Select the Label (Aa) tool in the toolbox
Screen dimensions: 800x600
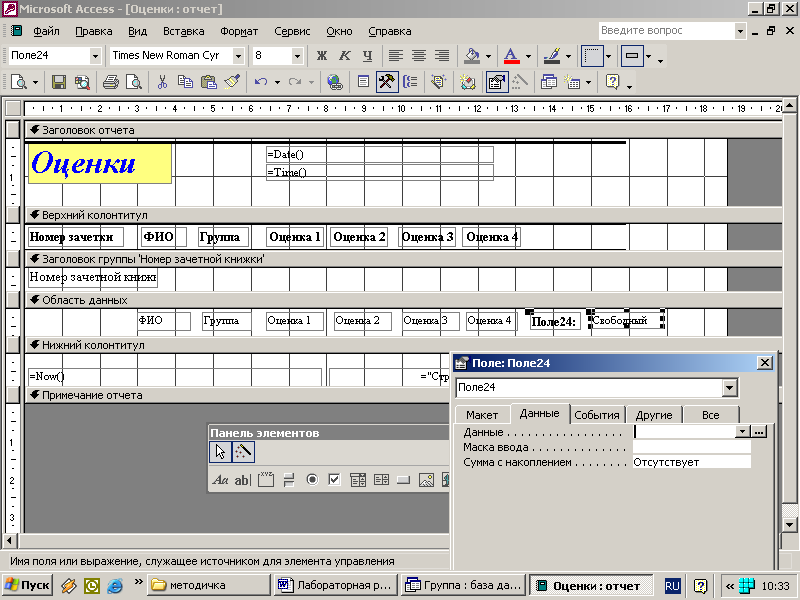pyautogui.click(x=220, y=480)
